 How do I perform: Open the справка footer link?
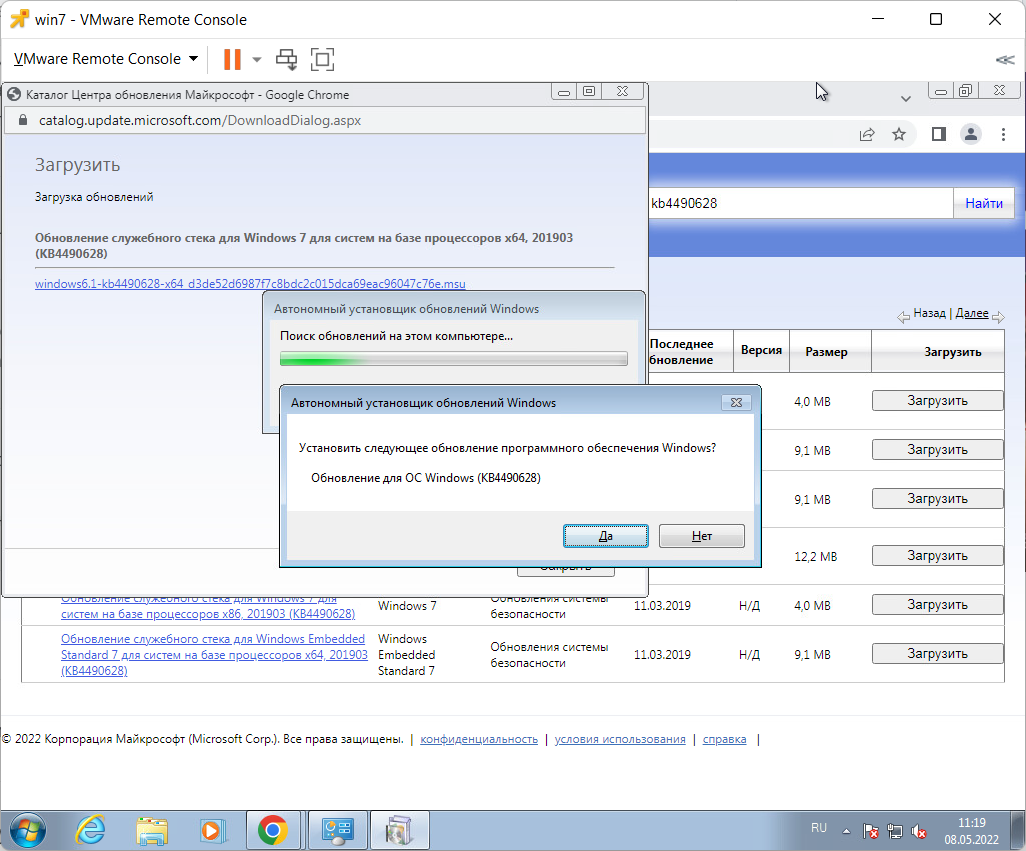tap(724, 739)
